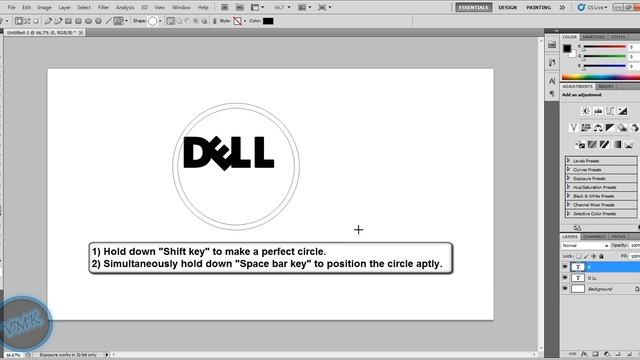
Task: Select the Custom Shape tool
Action: point(118,21)
